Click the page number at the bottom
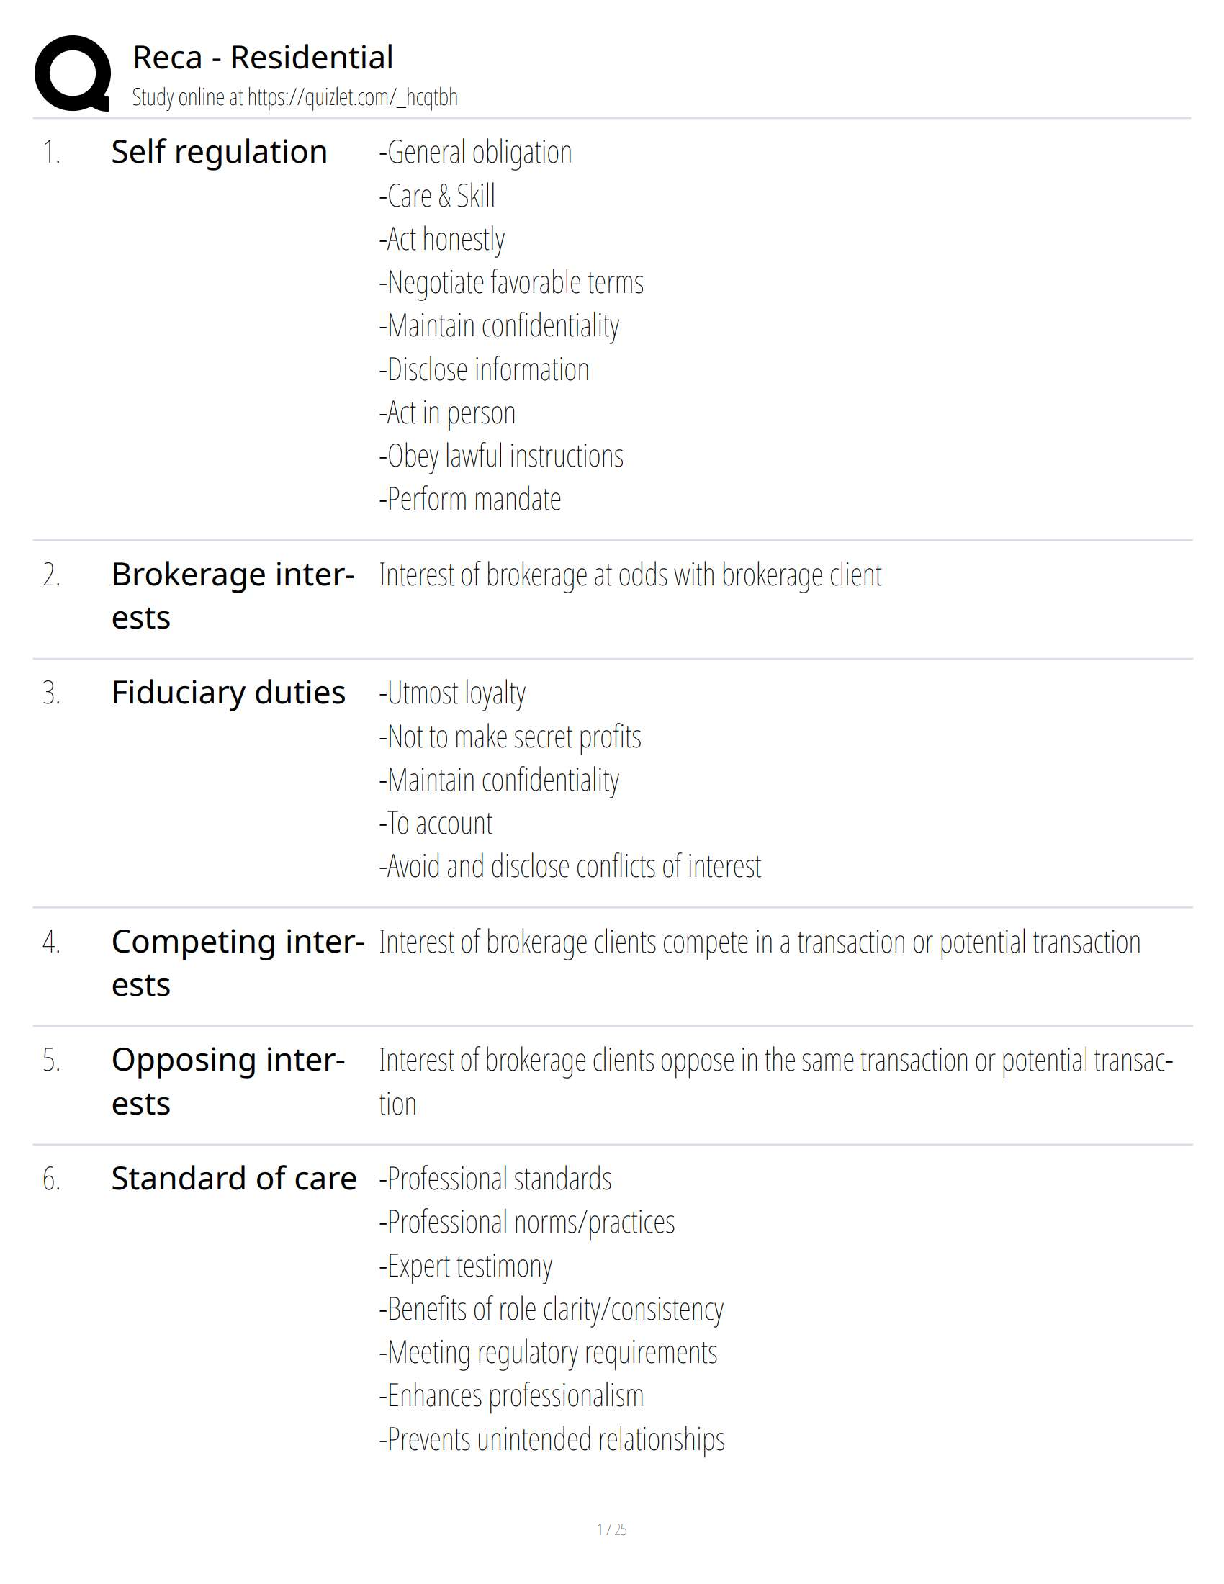The height and width of the screenshot is (1584, 1224). tap(611, 1529)
